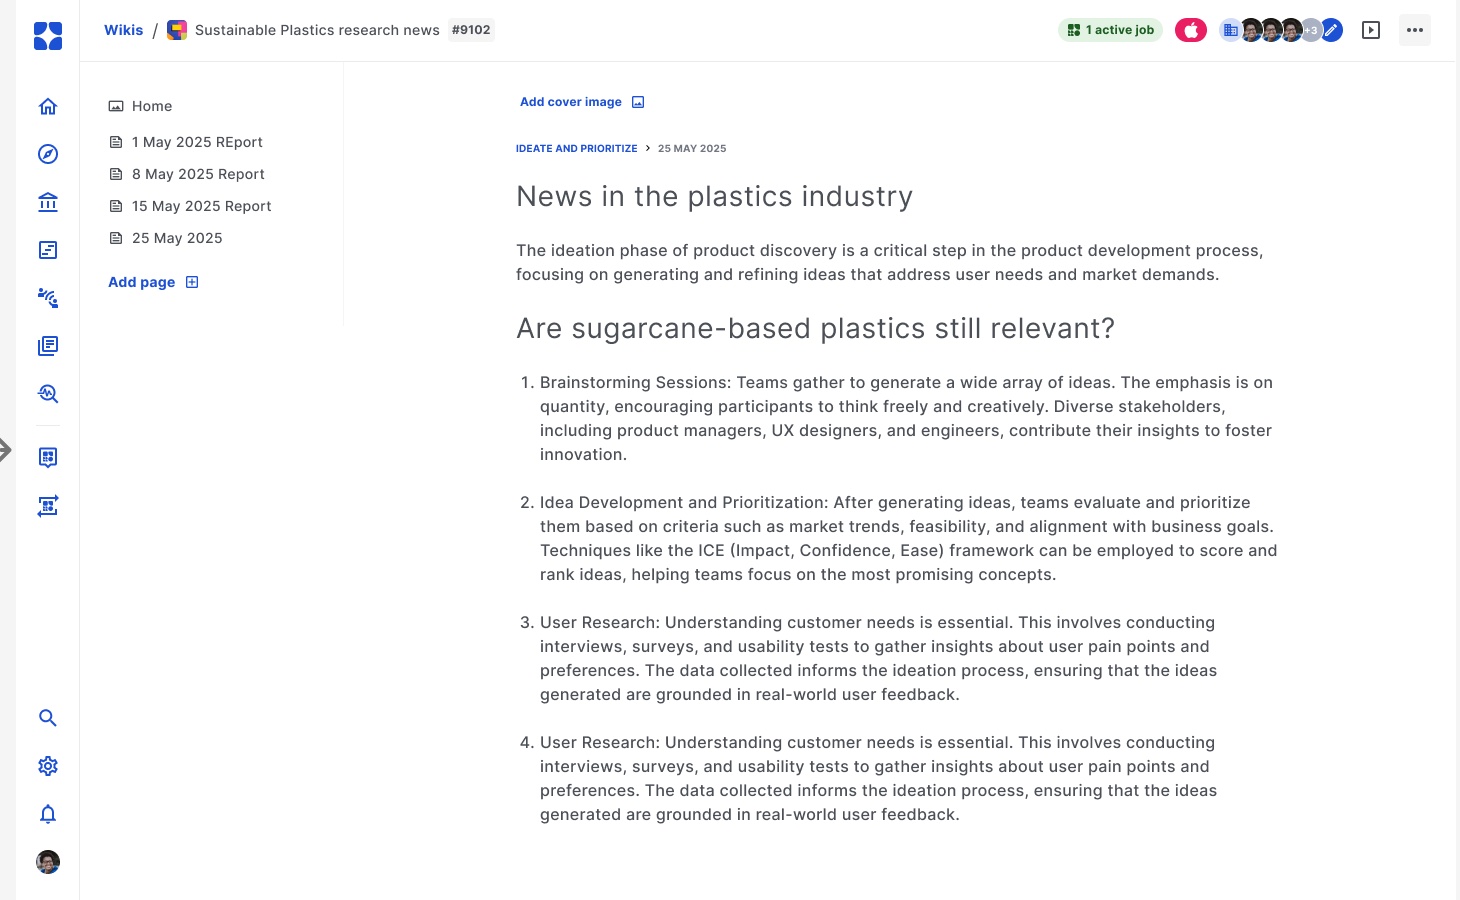Show the +3 additional members
The image size is (1460, 900).
click(x=1311, y=30)
